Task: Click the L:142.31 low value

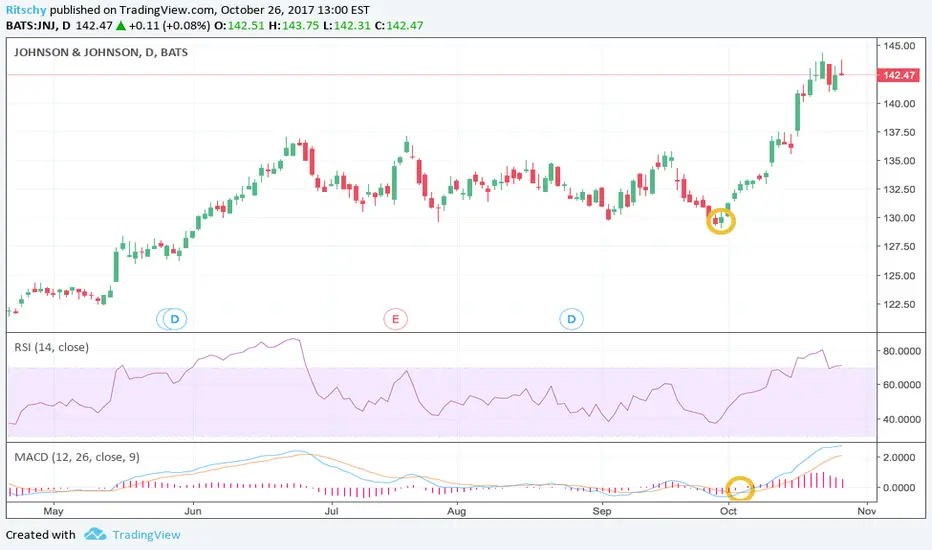Action: tap(347, 26)
